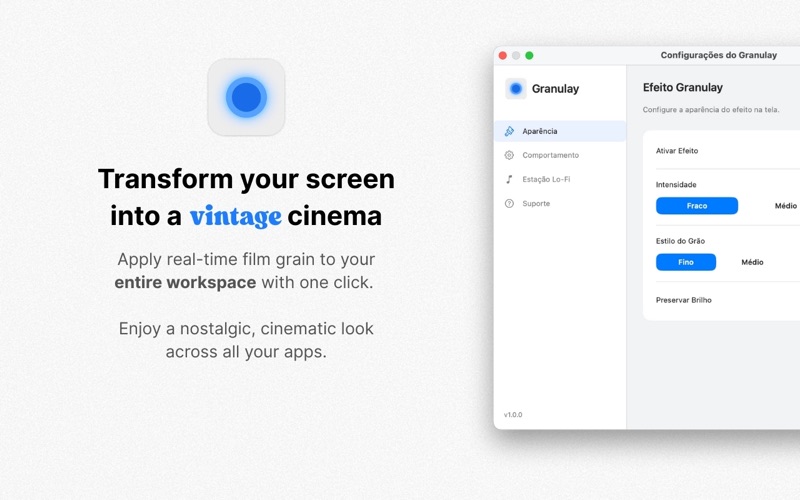
Task: Click the 'Intensidade' label
Action: click(x=676, y=184)
